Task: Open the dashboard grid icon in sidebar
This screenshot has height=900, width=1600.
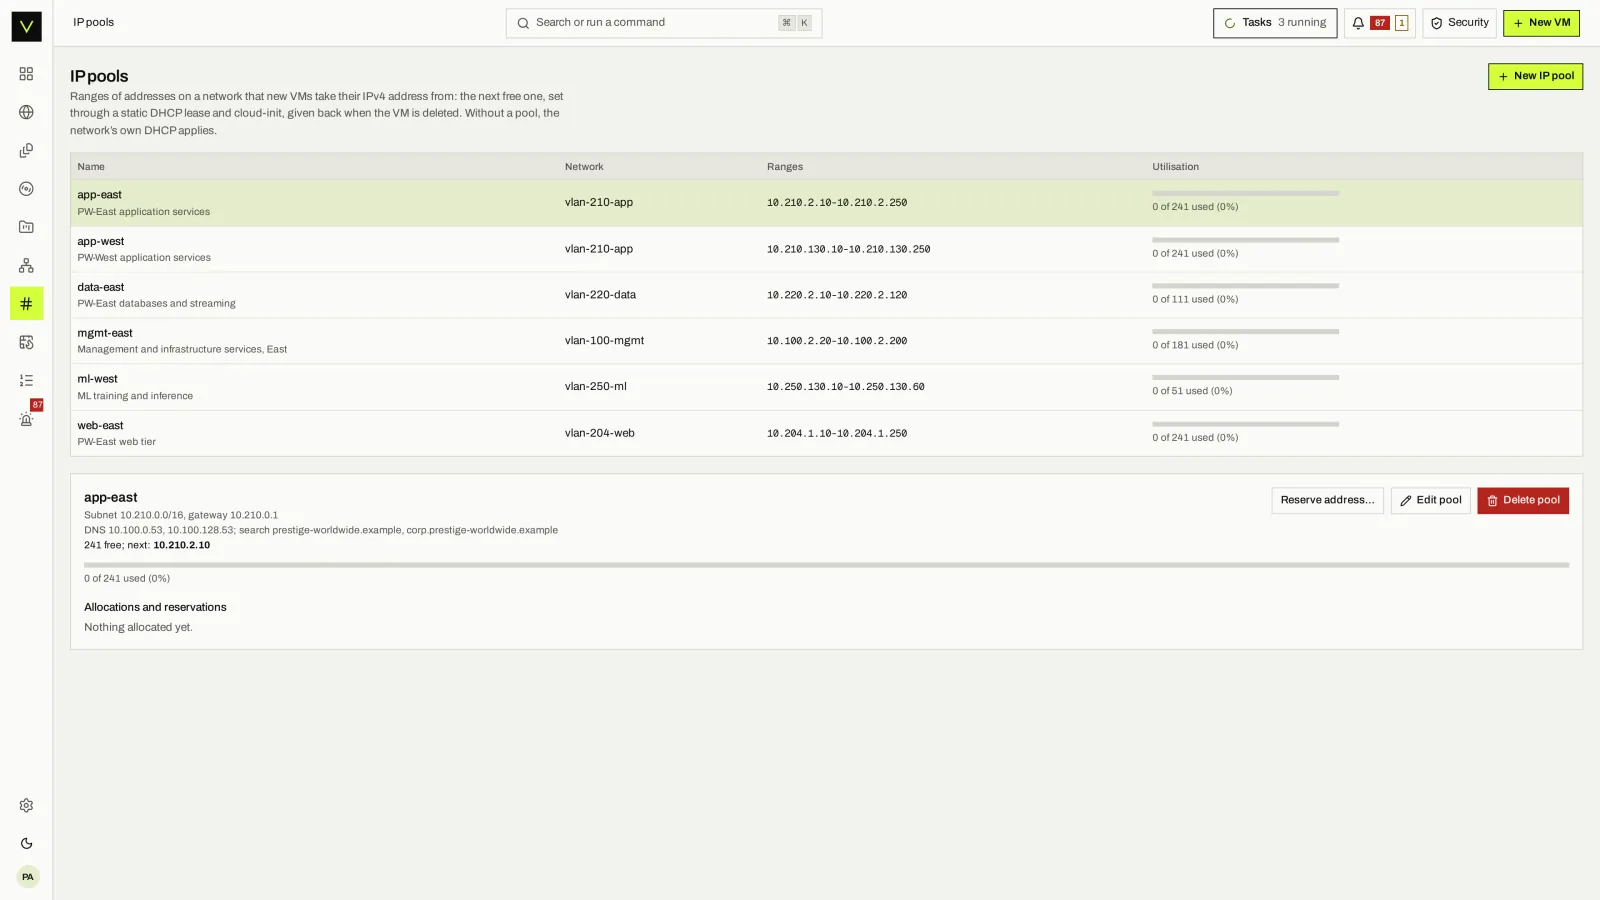Action: point(26,74)
